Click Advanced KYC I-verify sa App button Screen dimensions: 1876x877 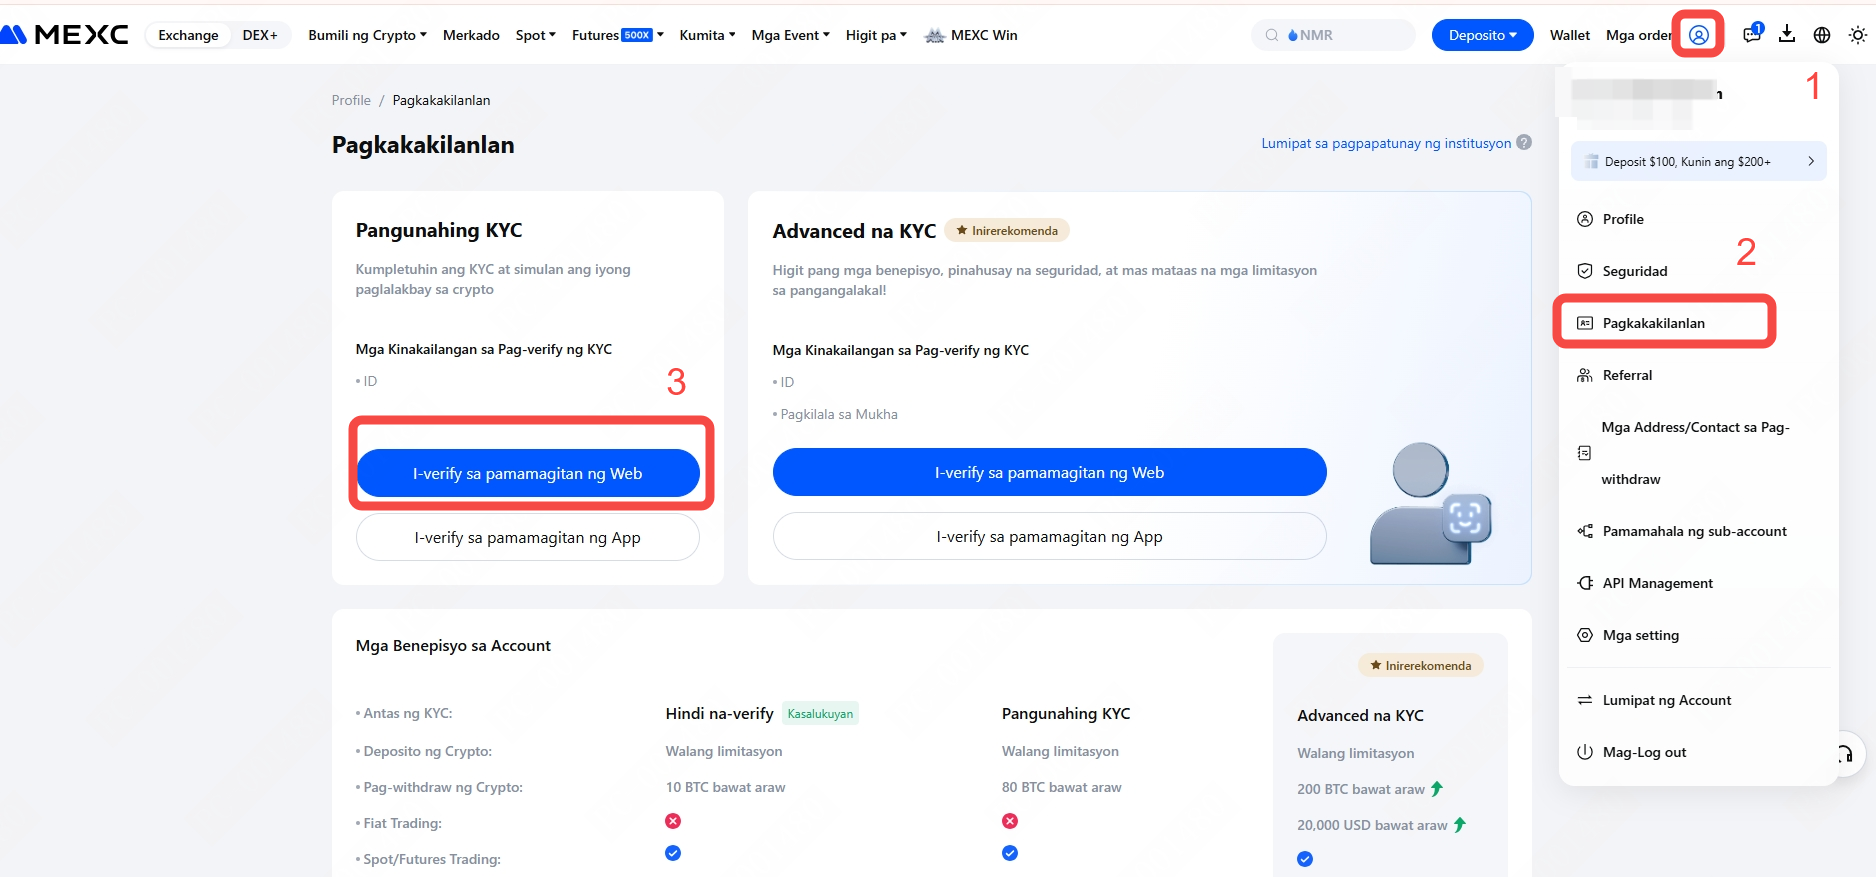tap(1049, 537)
